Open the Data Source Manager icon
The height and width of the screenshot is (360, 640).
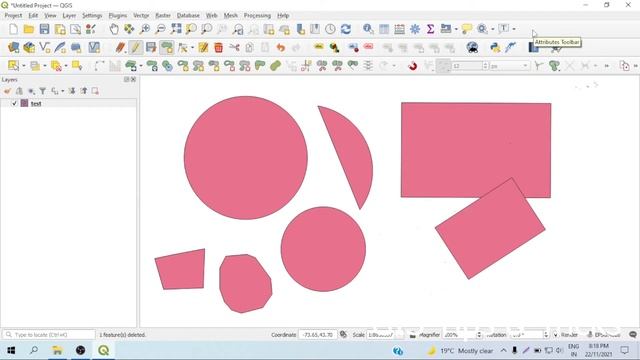[13, 47]
